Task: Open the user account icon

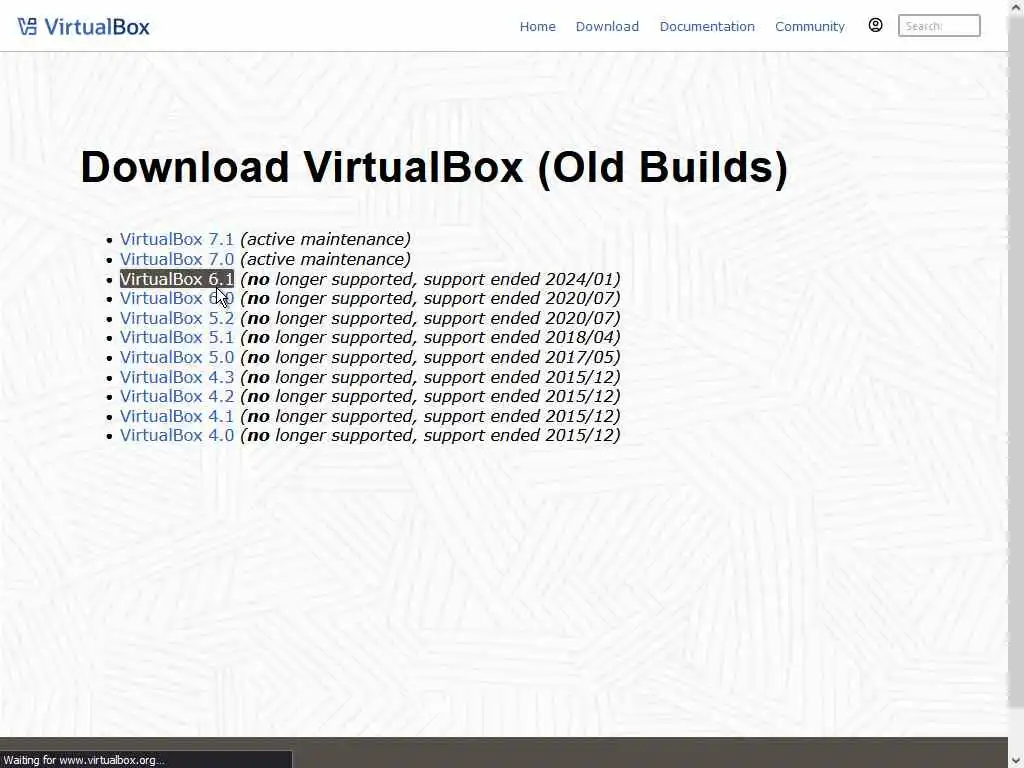Action: (x=875, y=25)
